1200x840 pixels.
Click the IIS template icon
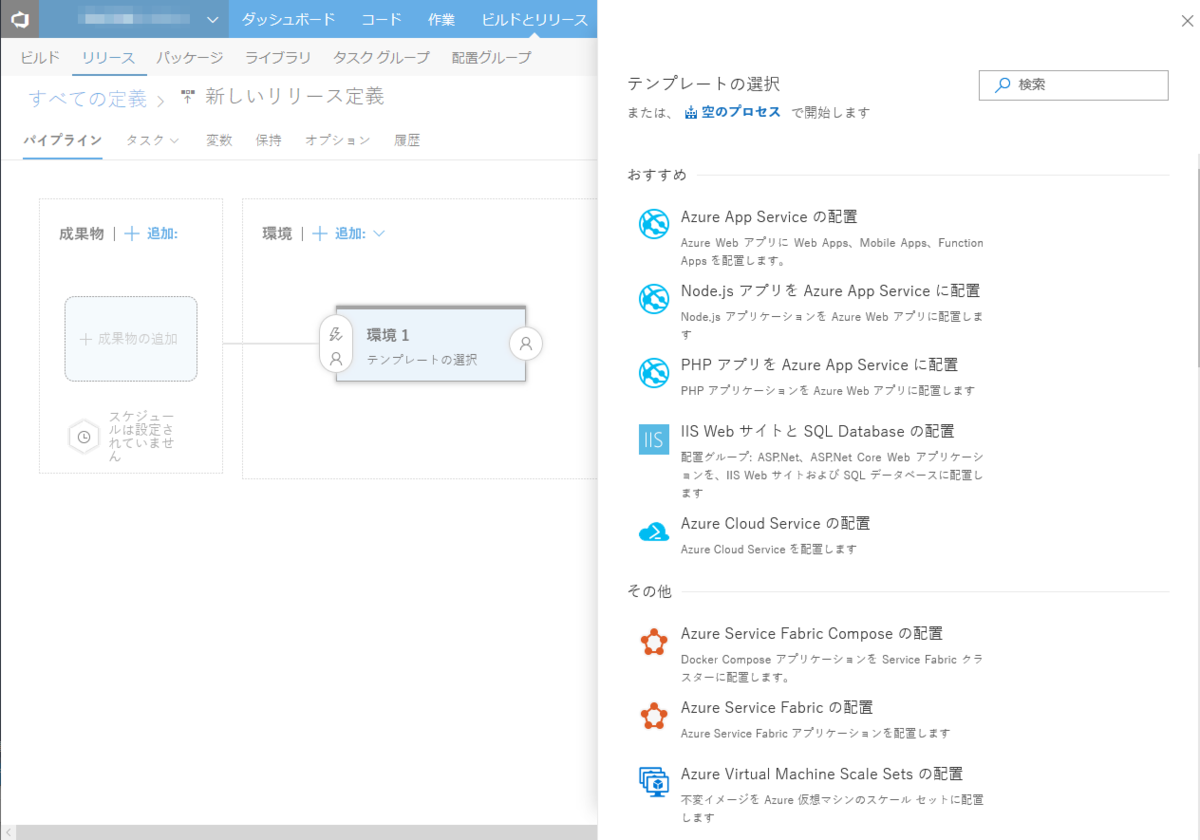[653, 439]
